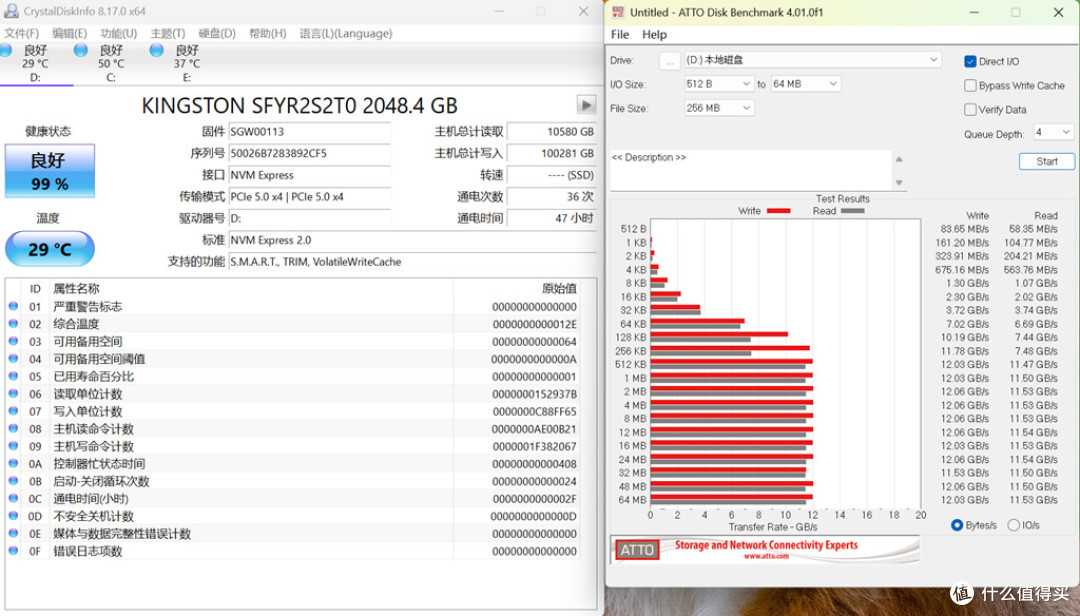1080x616 pixels.
Task: Click the total host writes value 100281 GB
Action: click(x=551, y=153)
